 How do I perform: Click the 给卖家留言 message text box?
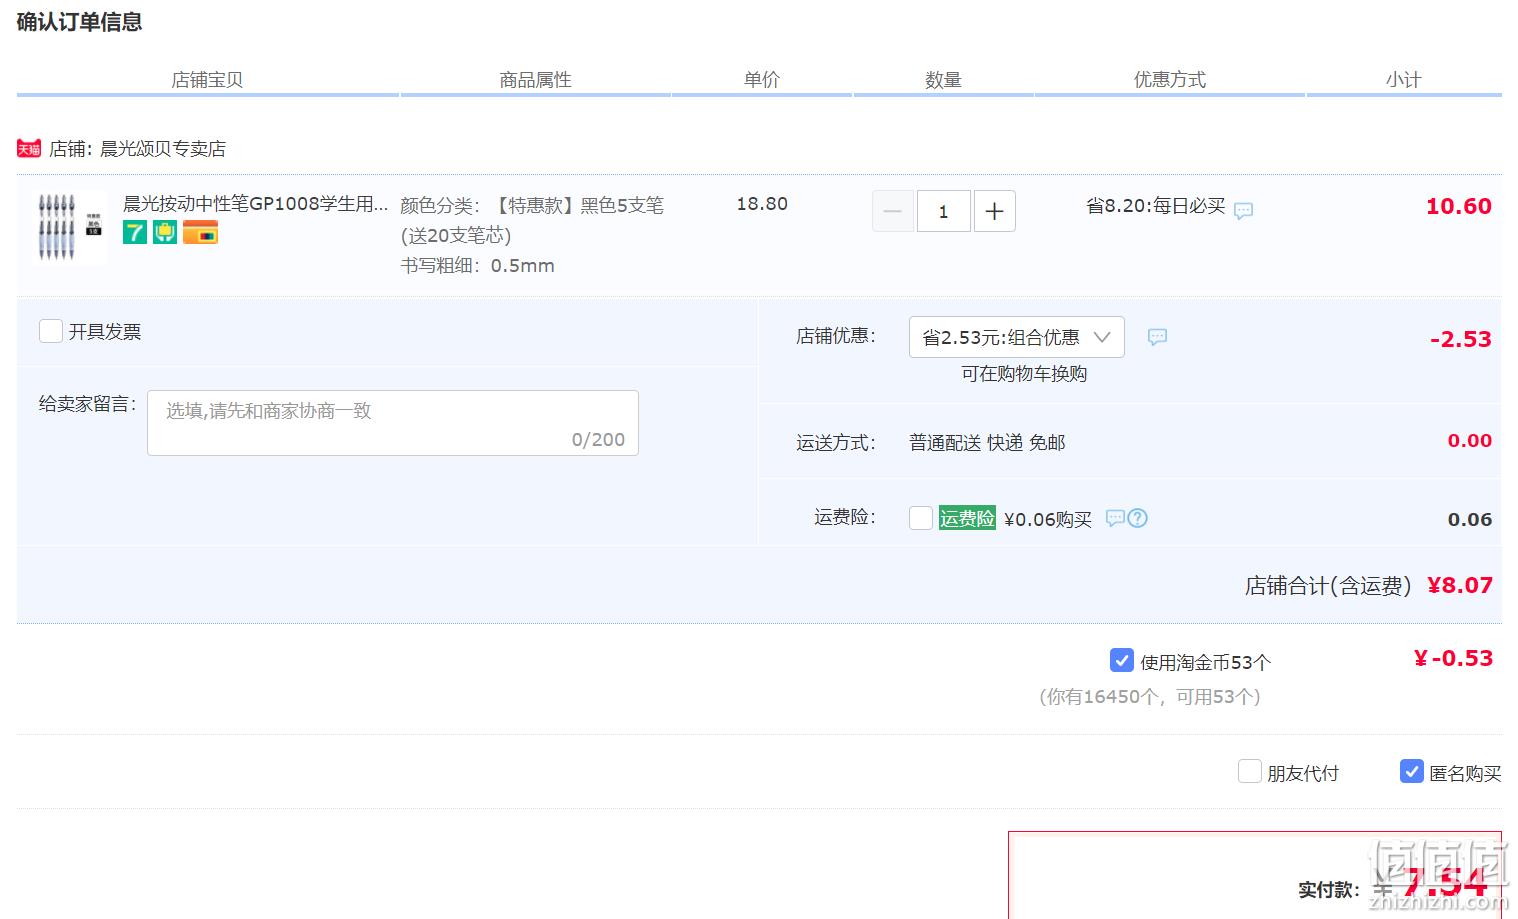tap(393, 423)
